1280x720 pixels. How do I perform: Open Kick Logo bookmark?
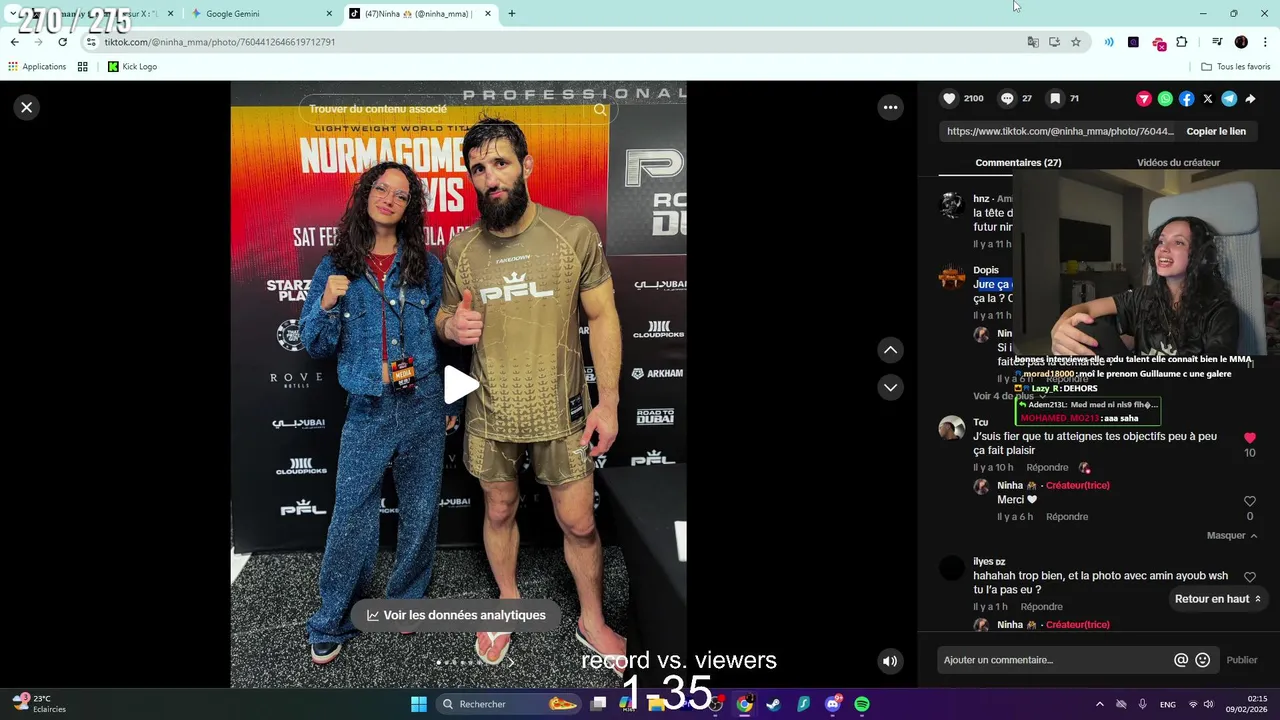[132, 67]
